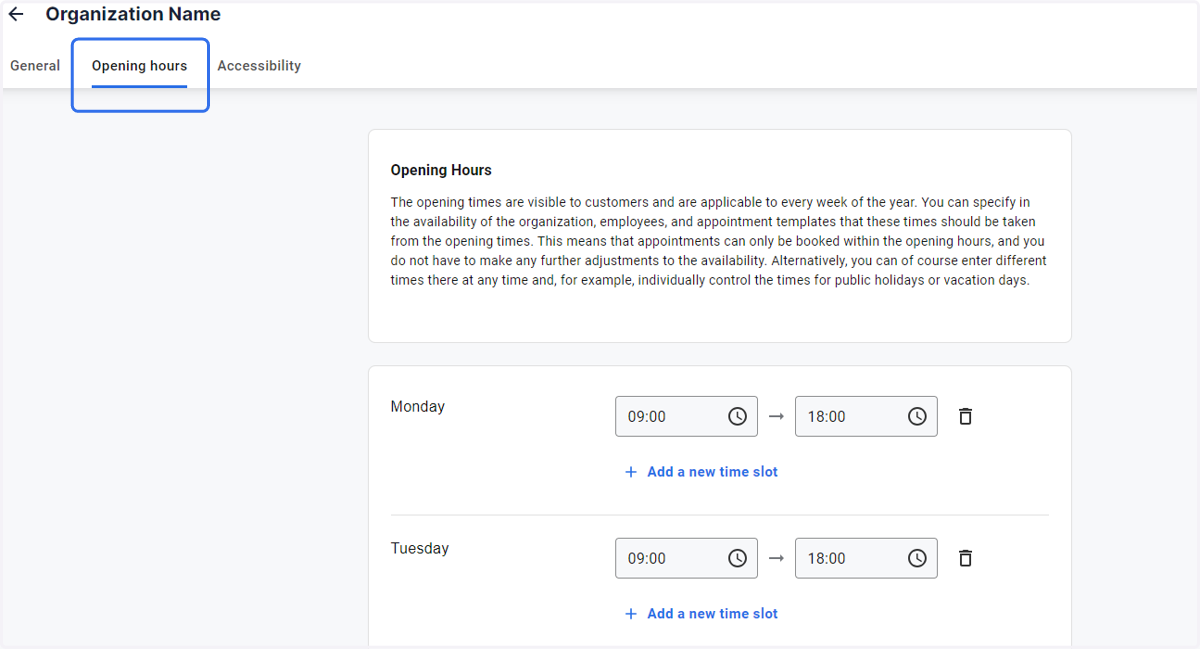The height and width of the screenshot is (649, 1200).
Task: Edit Monday opening time 09:00 field
Action: point(686,417)
